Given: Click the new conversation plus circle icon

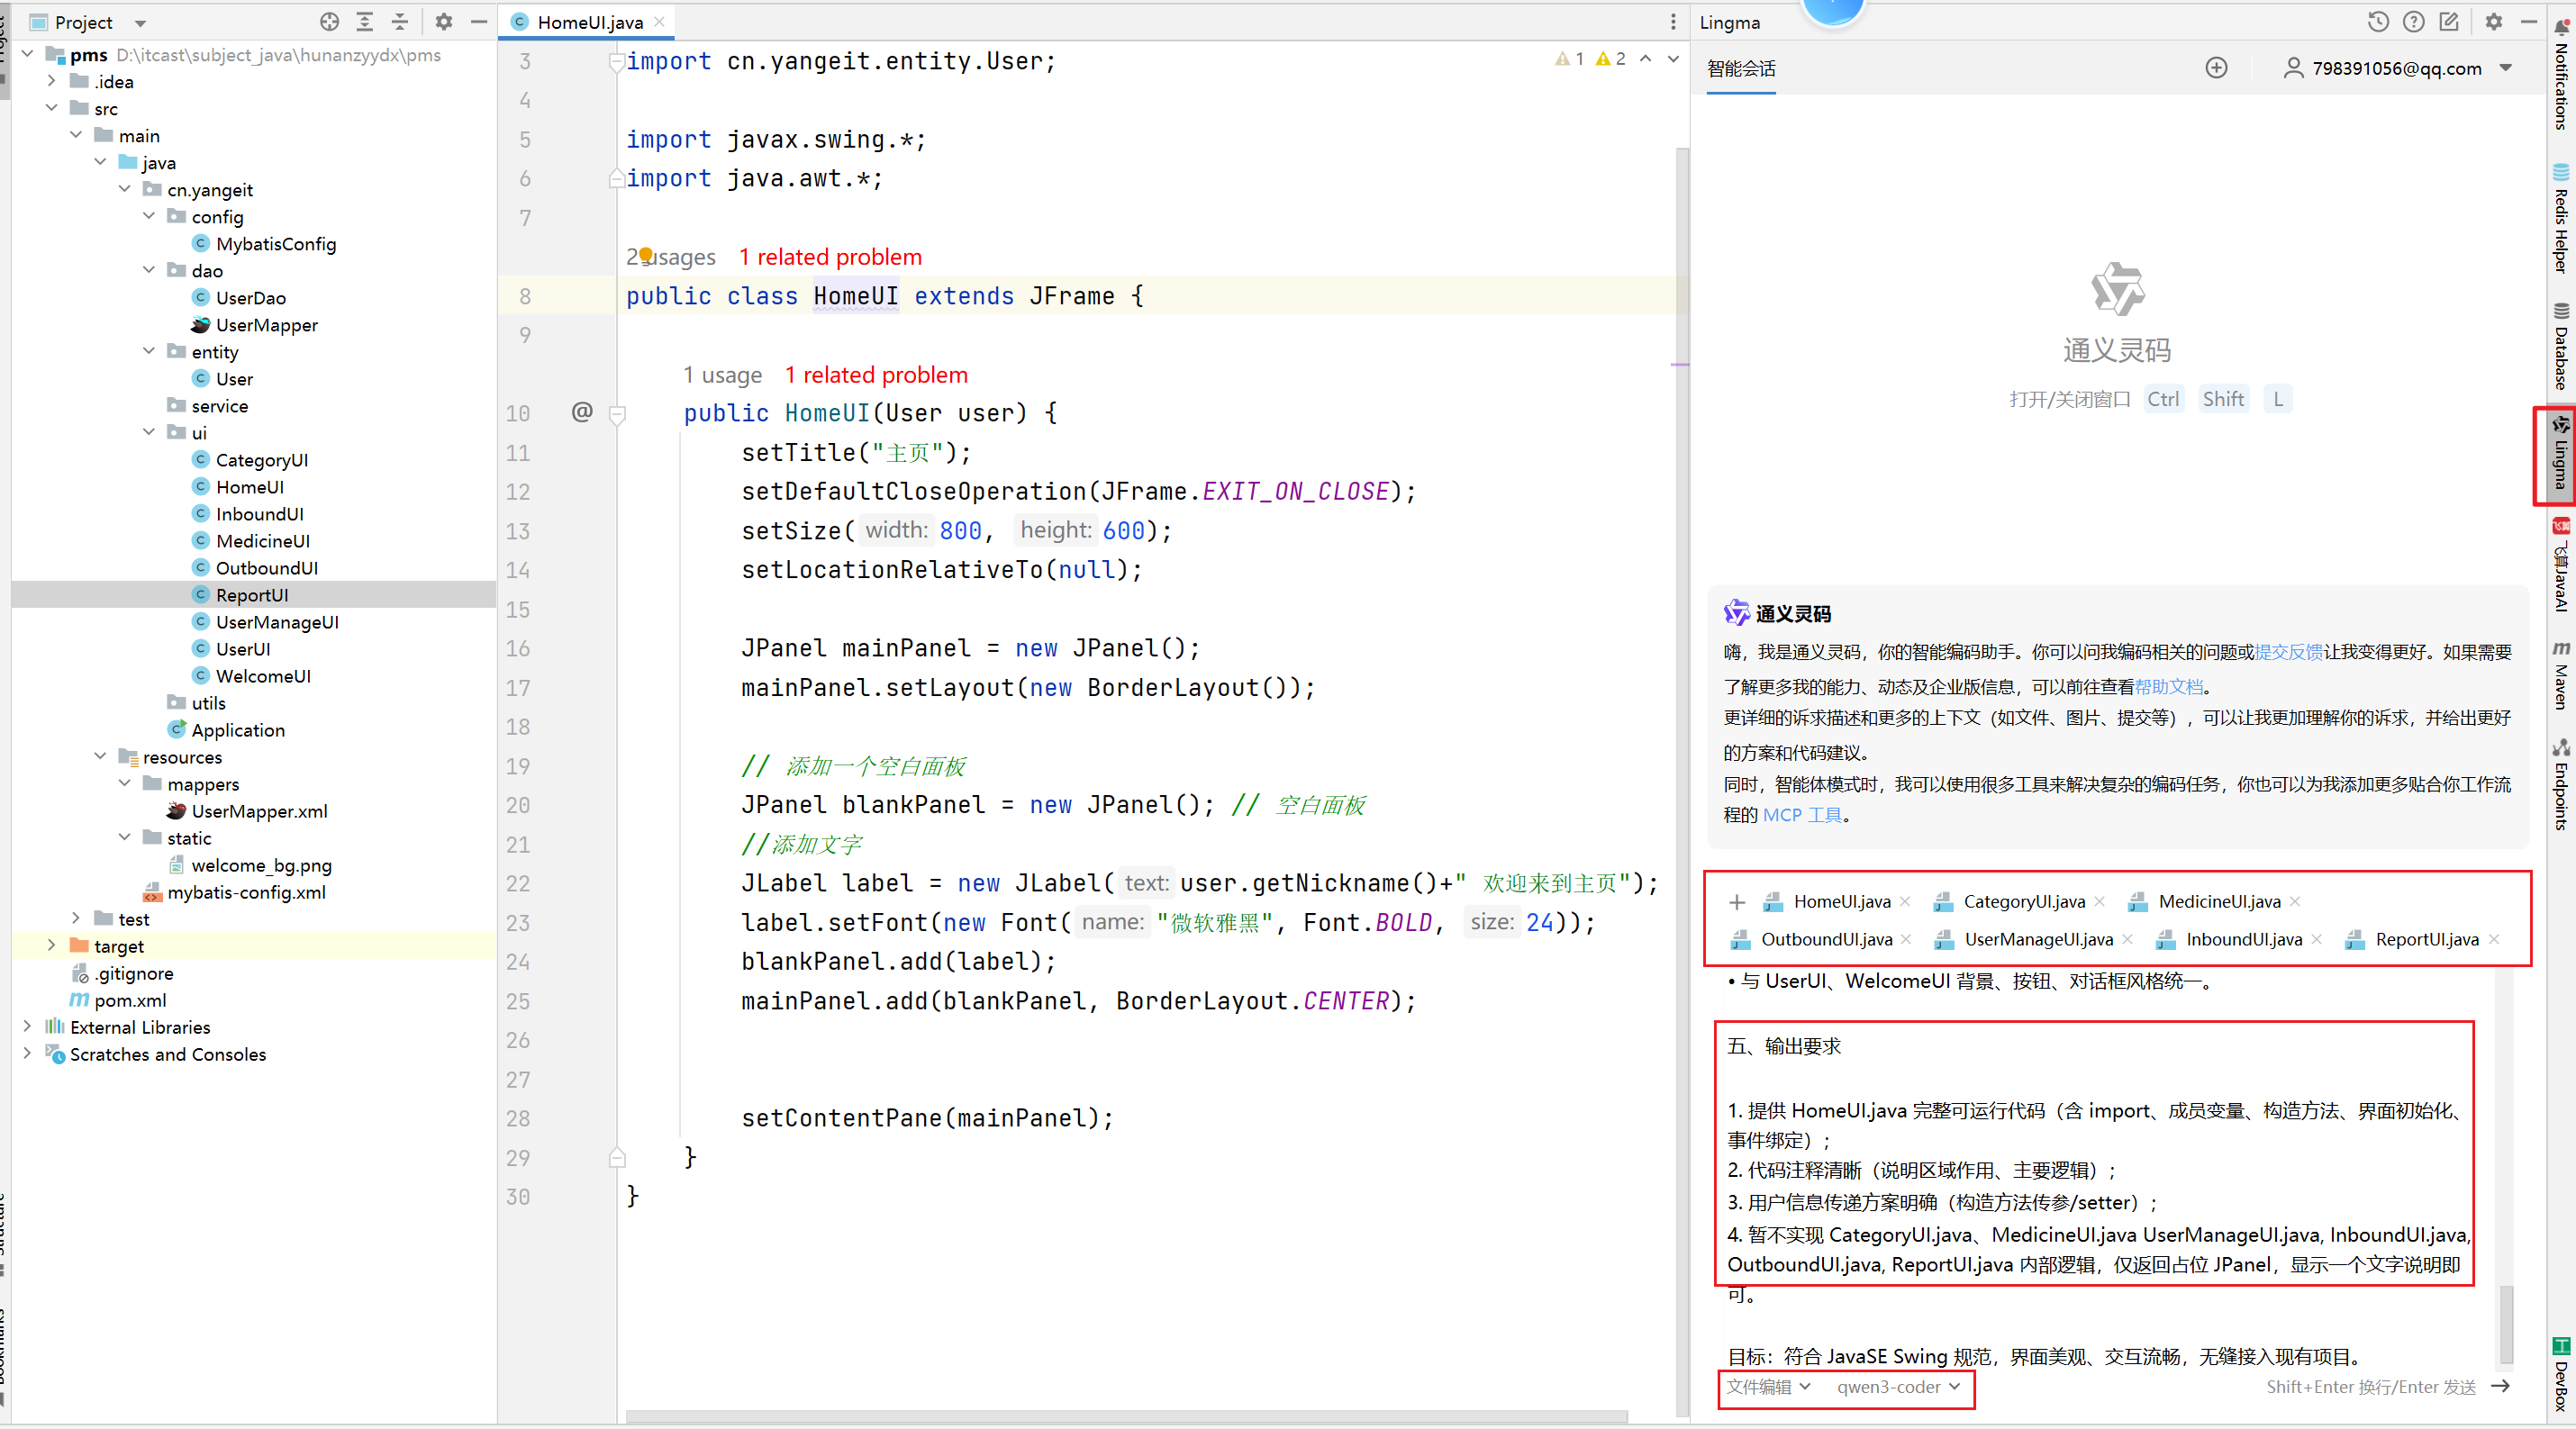Looking at the screenshot, I should tap(2216, 68).
